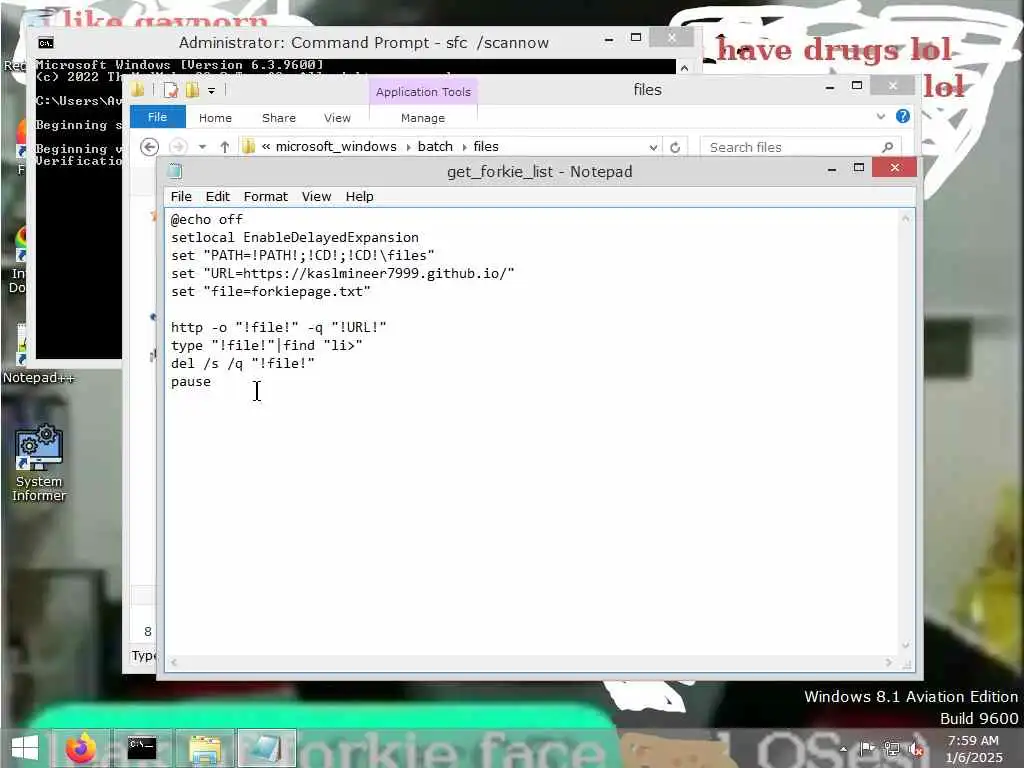Open the Notepad View menu
Screen dimensions: 1024x768
(316, 197)
